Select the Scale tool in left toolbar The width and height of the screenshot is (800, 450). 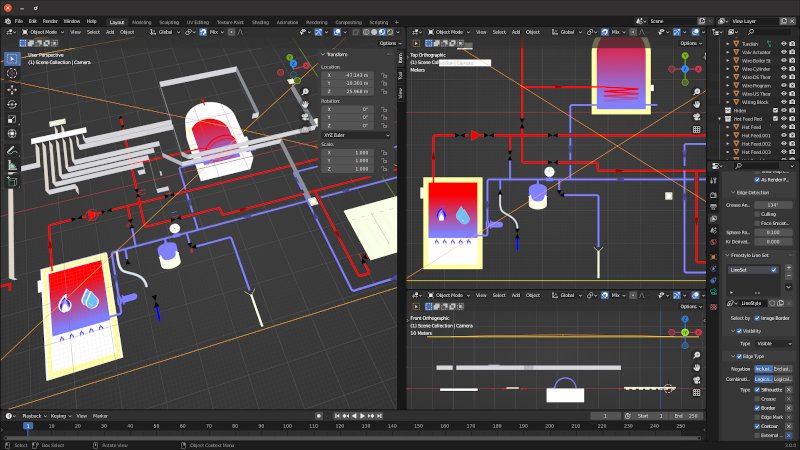(x=12, y=119)
